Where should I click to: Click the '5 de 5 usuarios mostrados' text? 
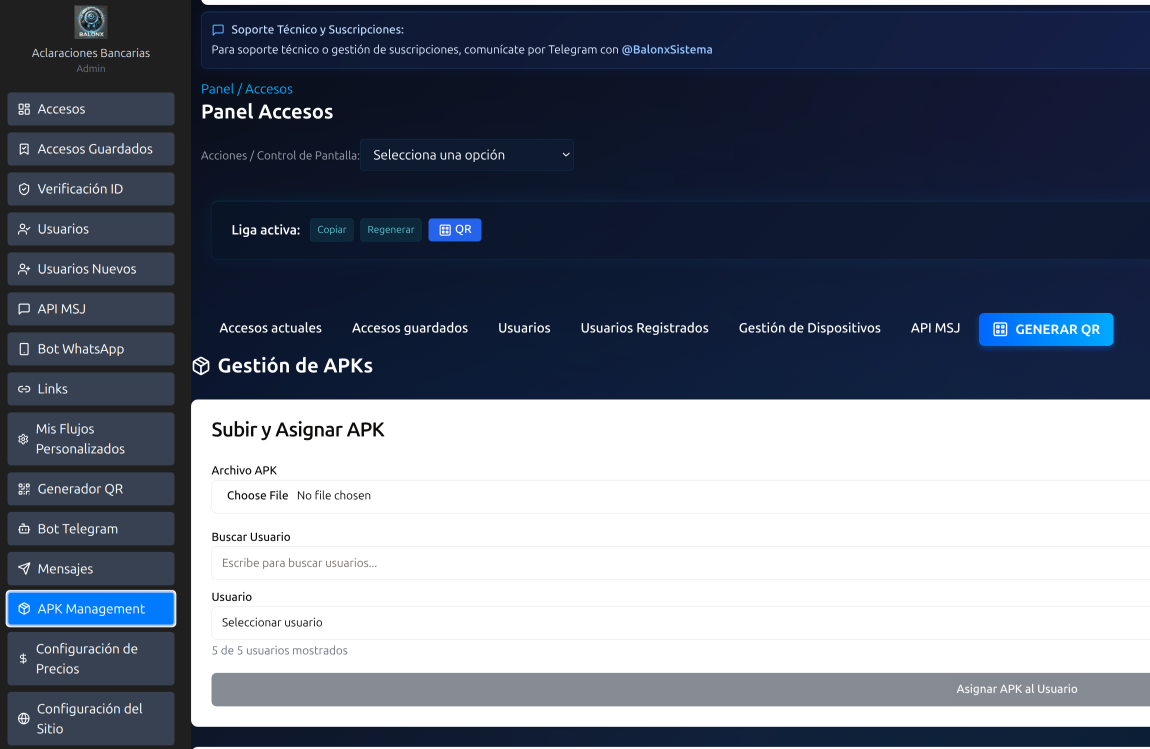pyautogui.click(x=279, y=651)
